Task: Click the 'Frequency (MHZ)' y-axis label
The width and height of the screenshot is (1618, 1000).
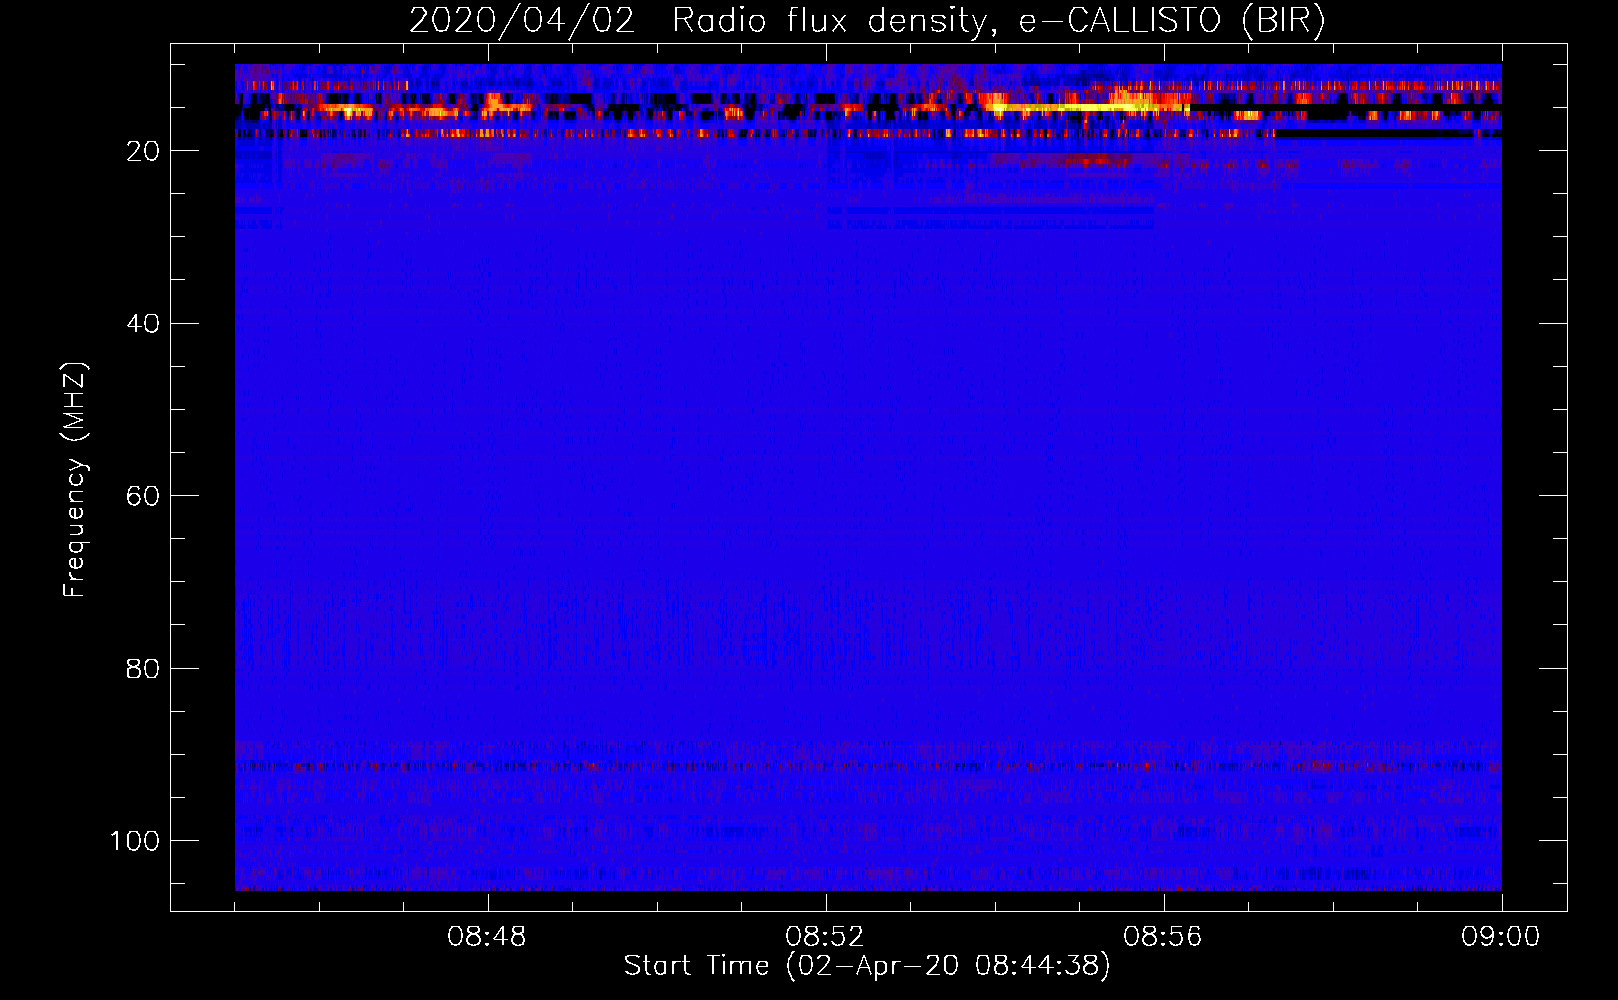Action: click(75, 480)
